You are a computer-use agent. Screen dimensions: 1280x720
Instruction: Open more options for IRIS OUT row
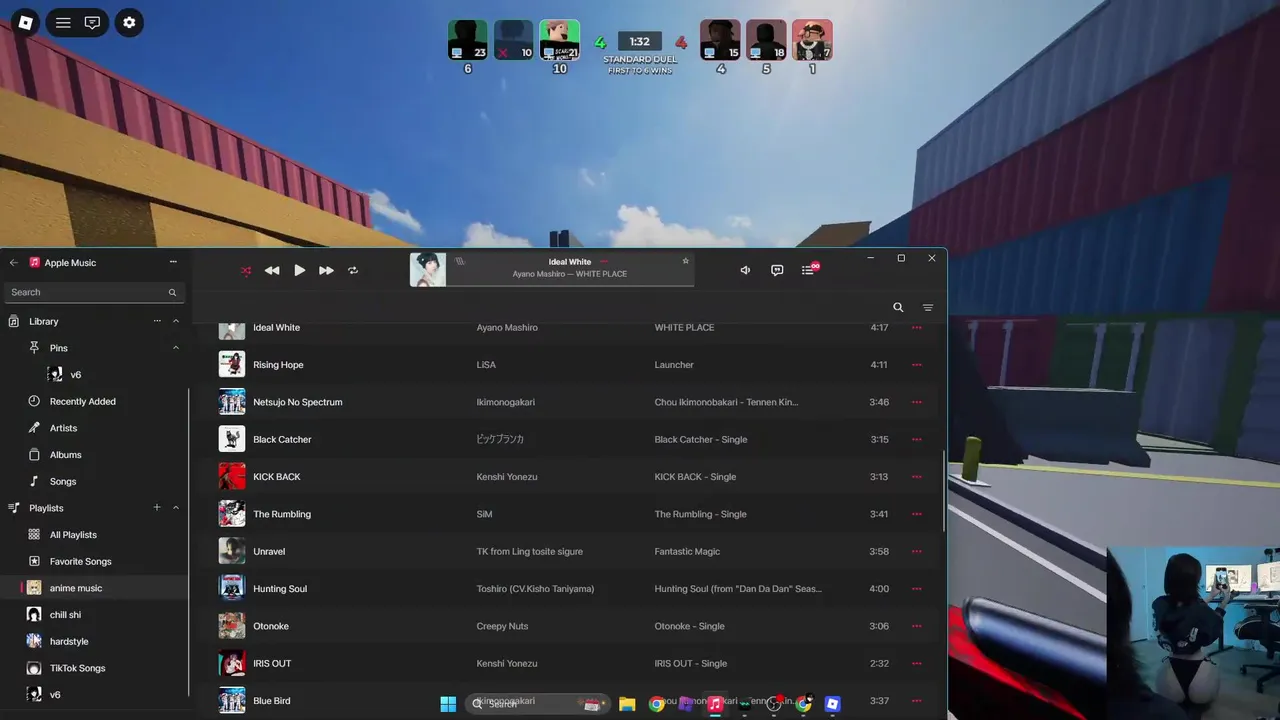[916, 664]
